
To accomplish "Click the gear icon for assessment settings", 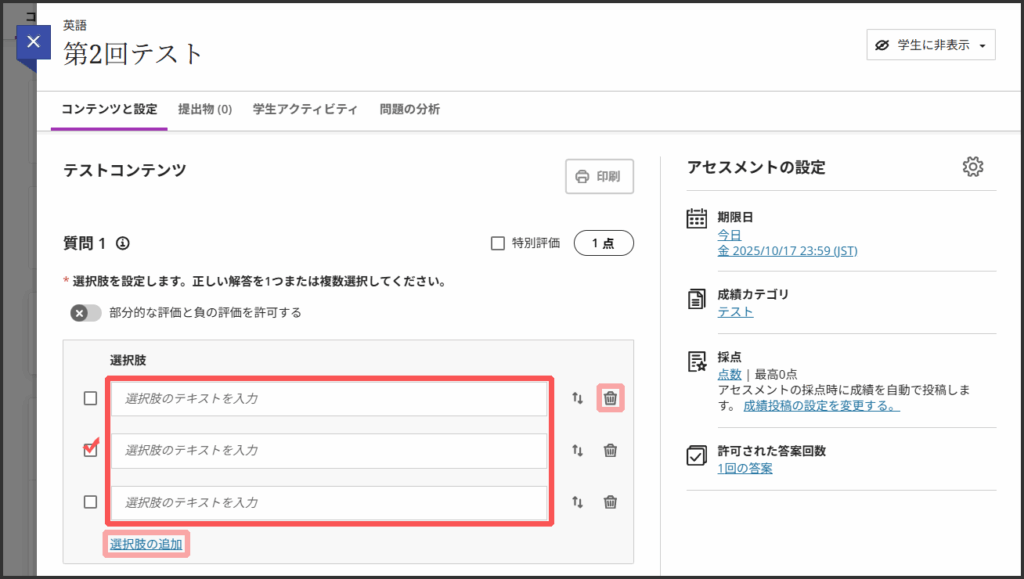I will tap(972, 167).
